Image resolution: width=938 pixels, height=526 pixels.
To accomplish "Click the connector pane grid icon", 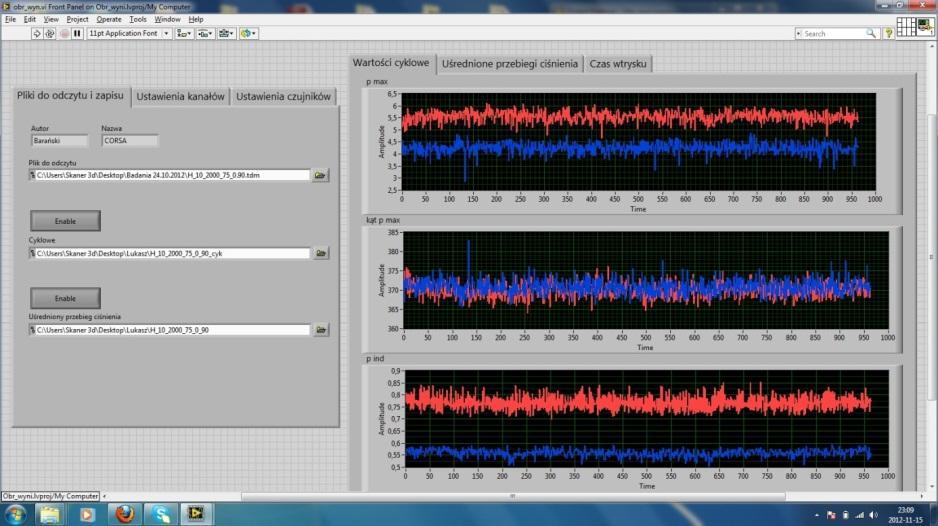I will [x=906, y=26].
